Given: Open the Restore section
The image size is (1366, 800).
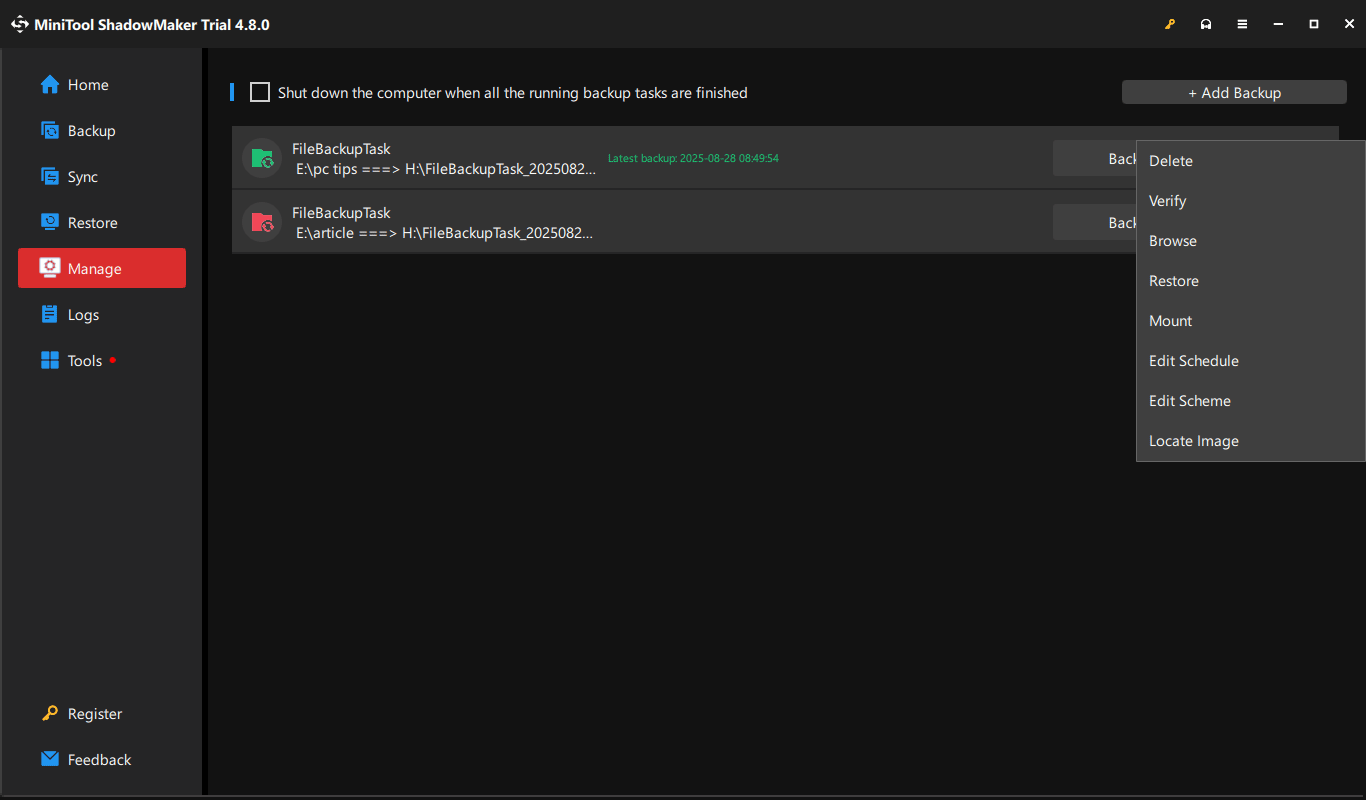Looking at the screenshot, I should (50, 222).
